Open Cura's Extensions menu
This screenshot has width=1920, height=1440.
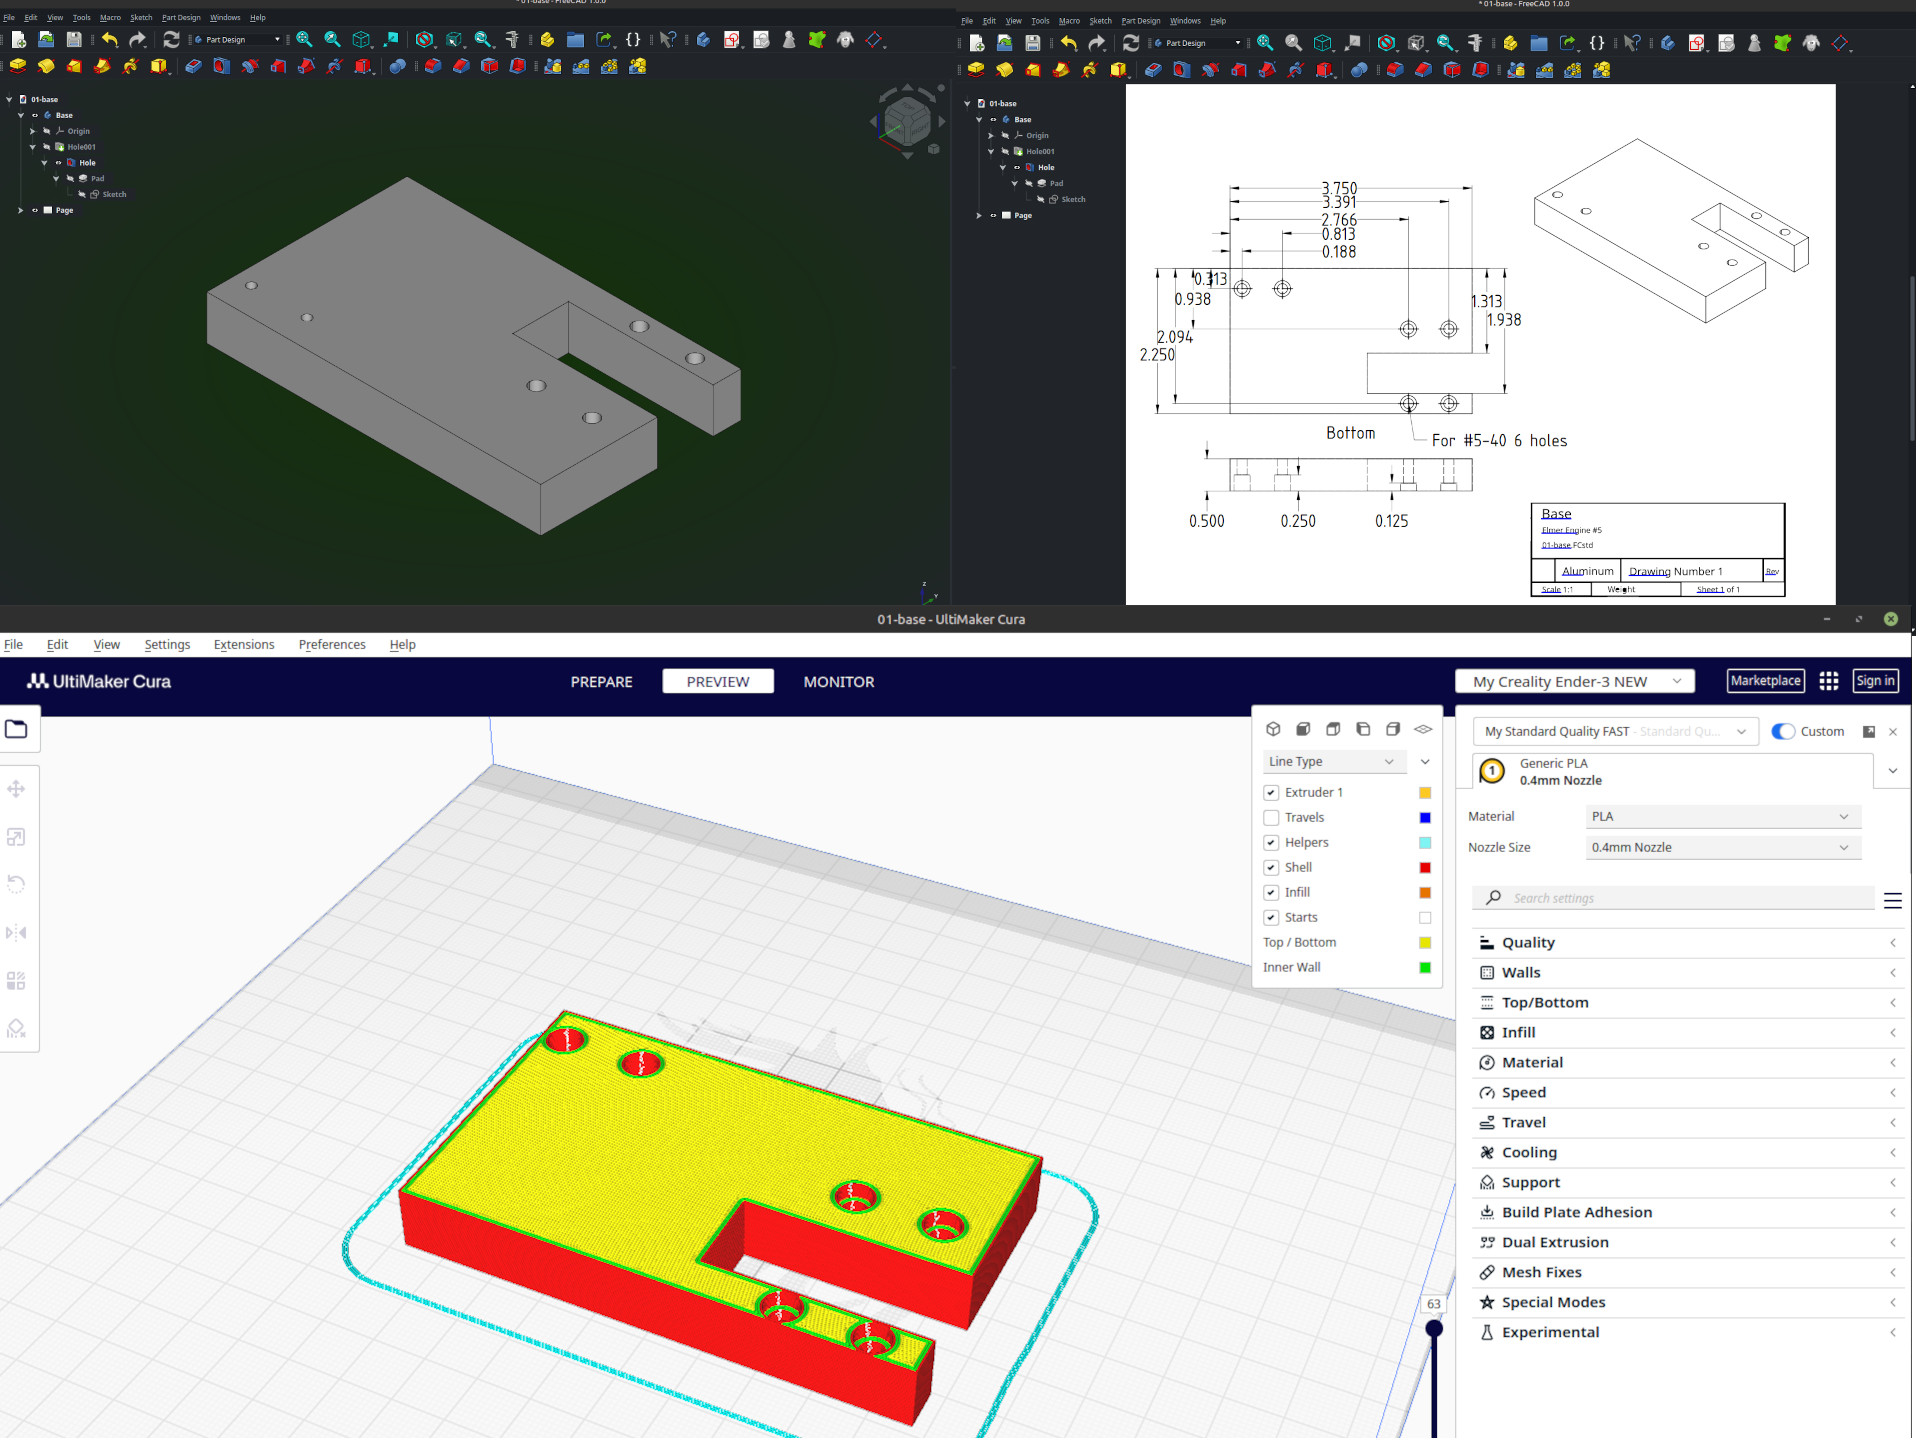click(244, 645)
